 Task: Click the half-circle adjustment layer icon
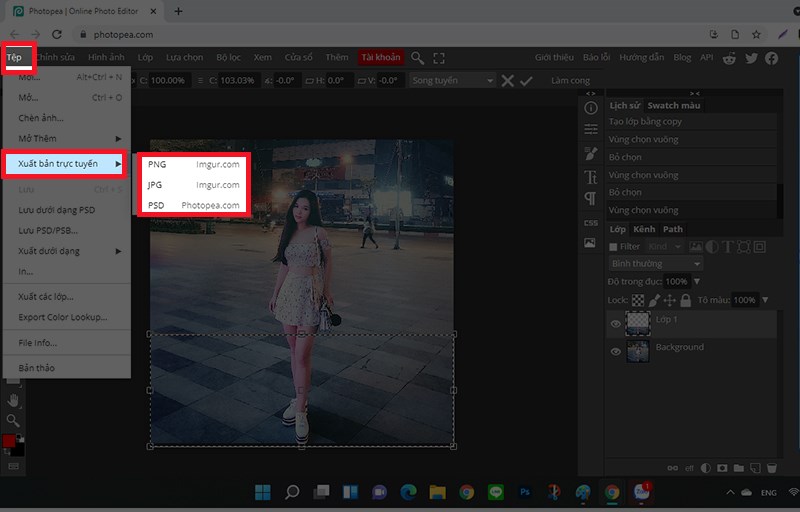(x=706, y=468)
